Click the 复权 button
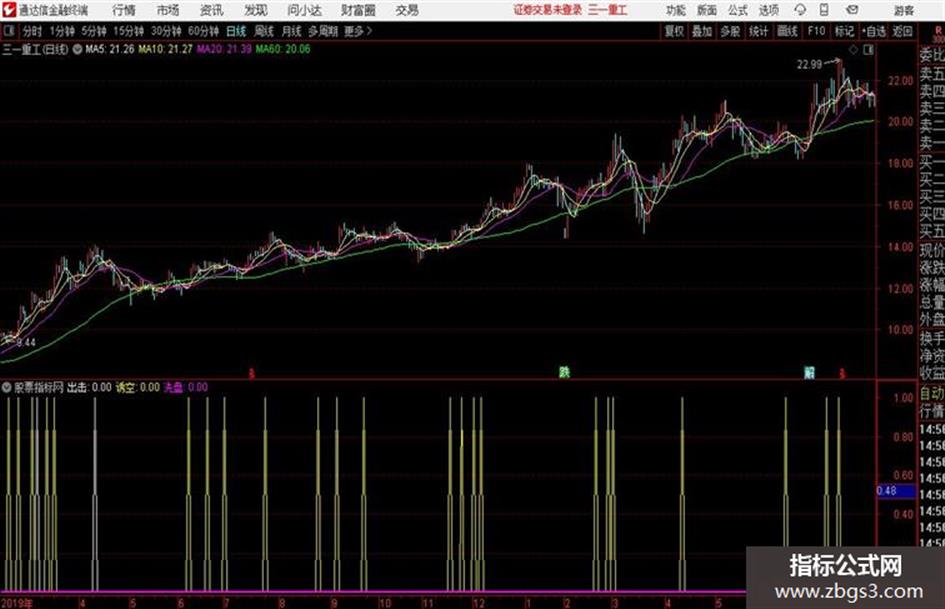This screenshot has width=945, height=609. click(674, 31)
